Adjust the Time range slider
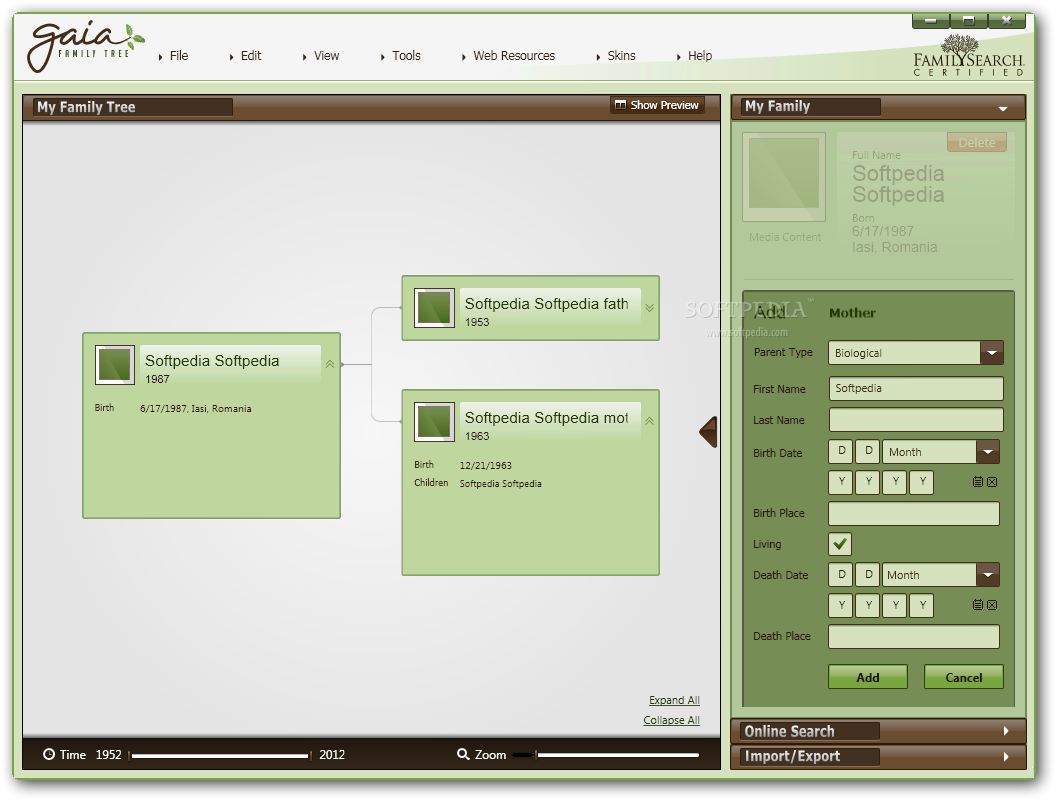 (220, 756)
